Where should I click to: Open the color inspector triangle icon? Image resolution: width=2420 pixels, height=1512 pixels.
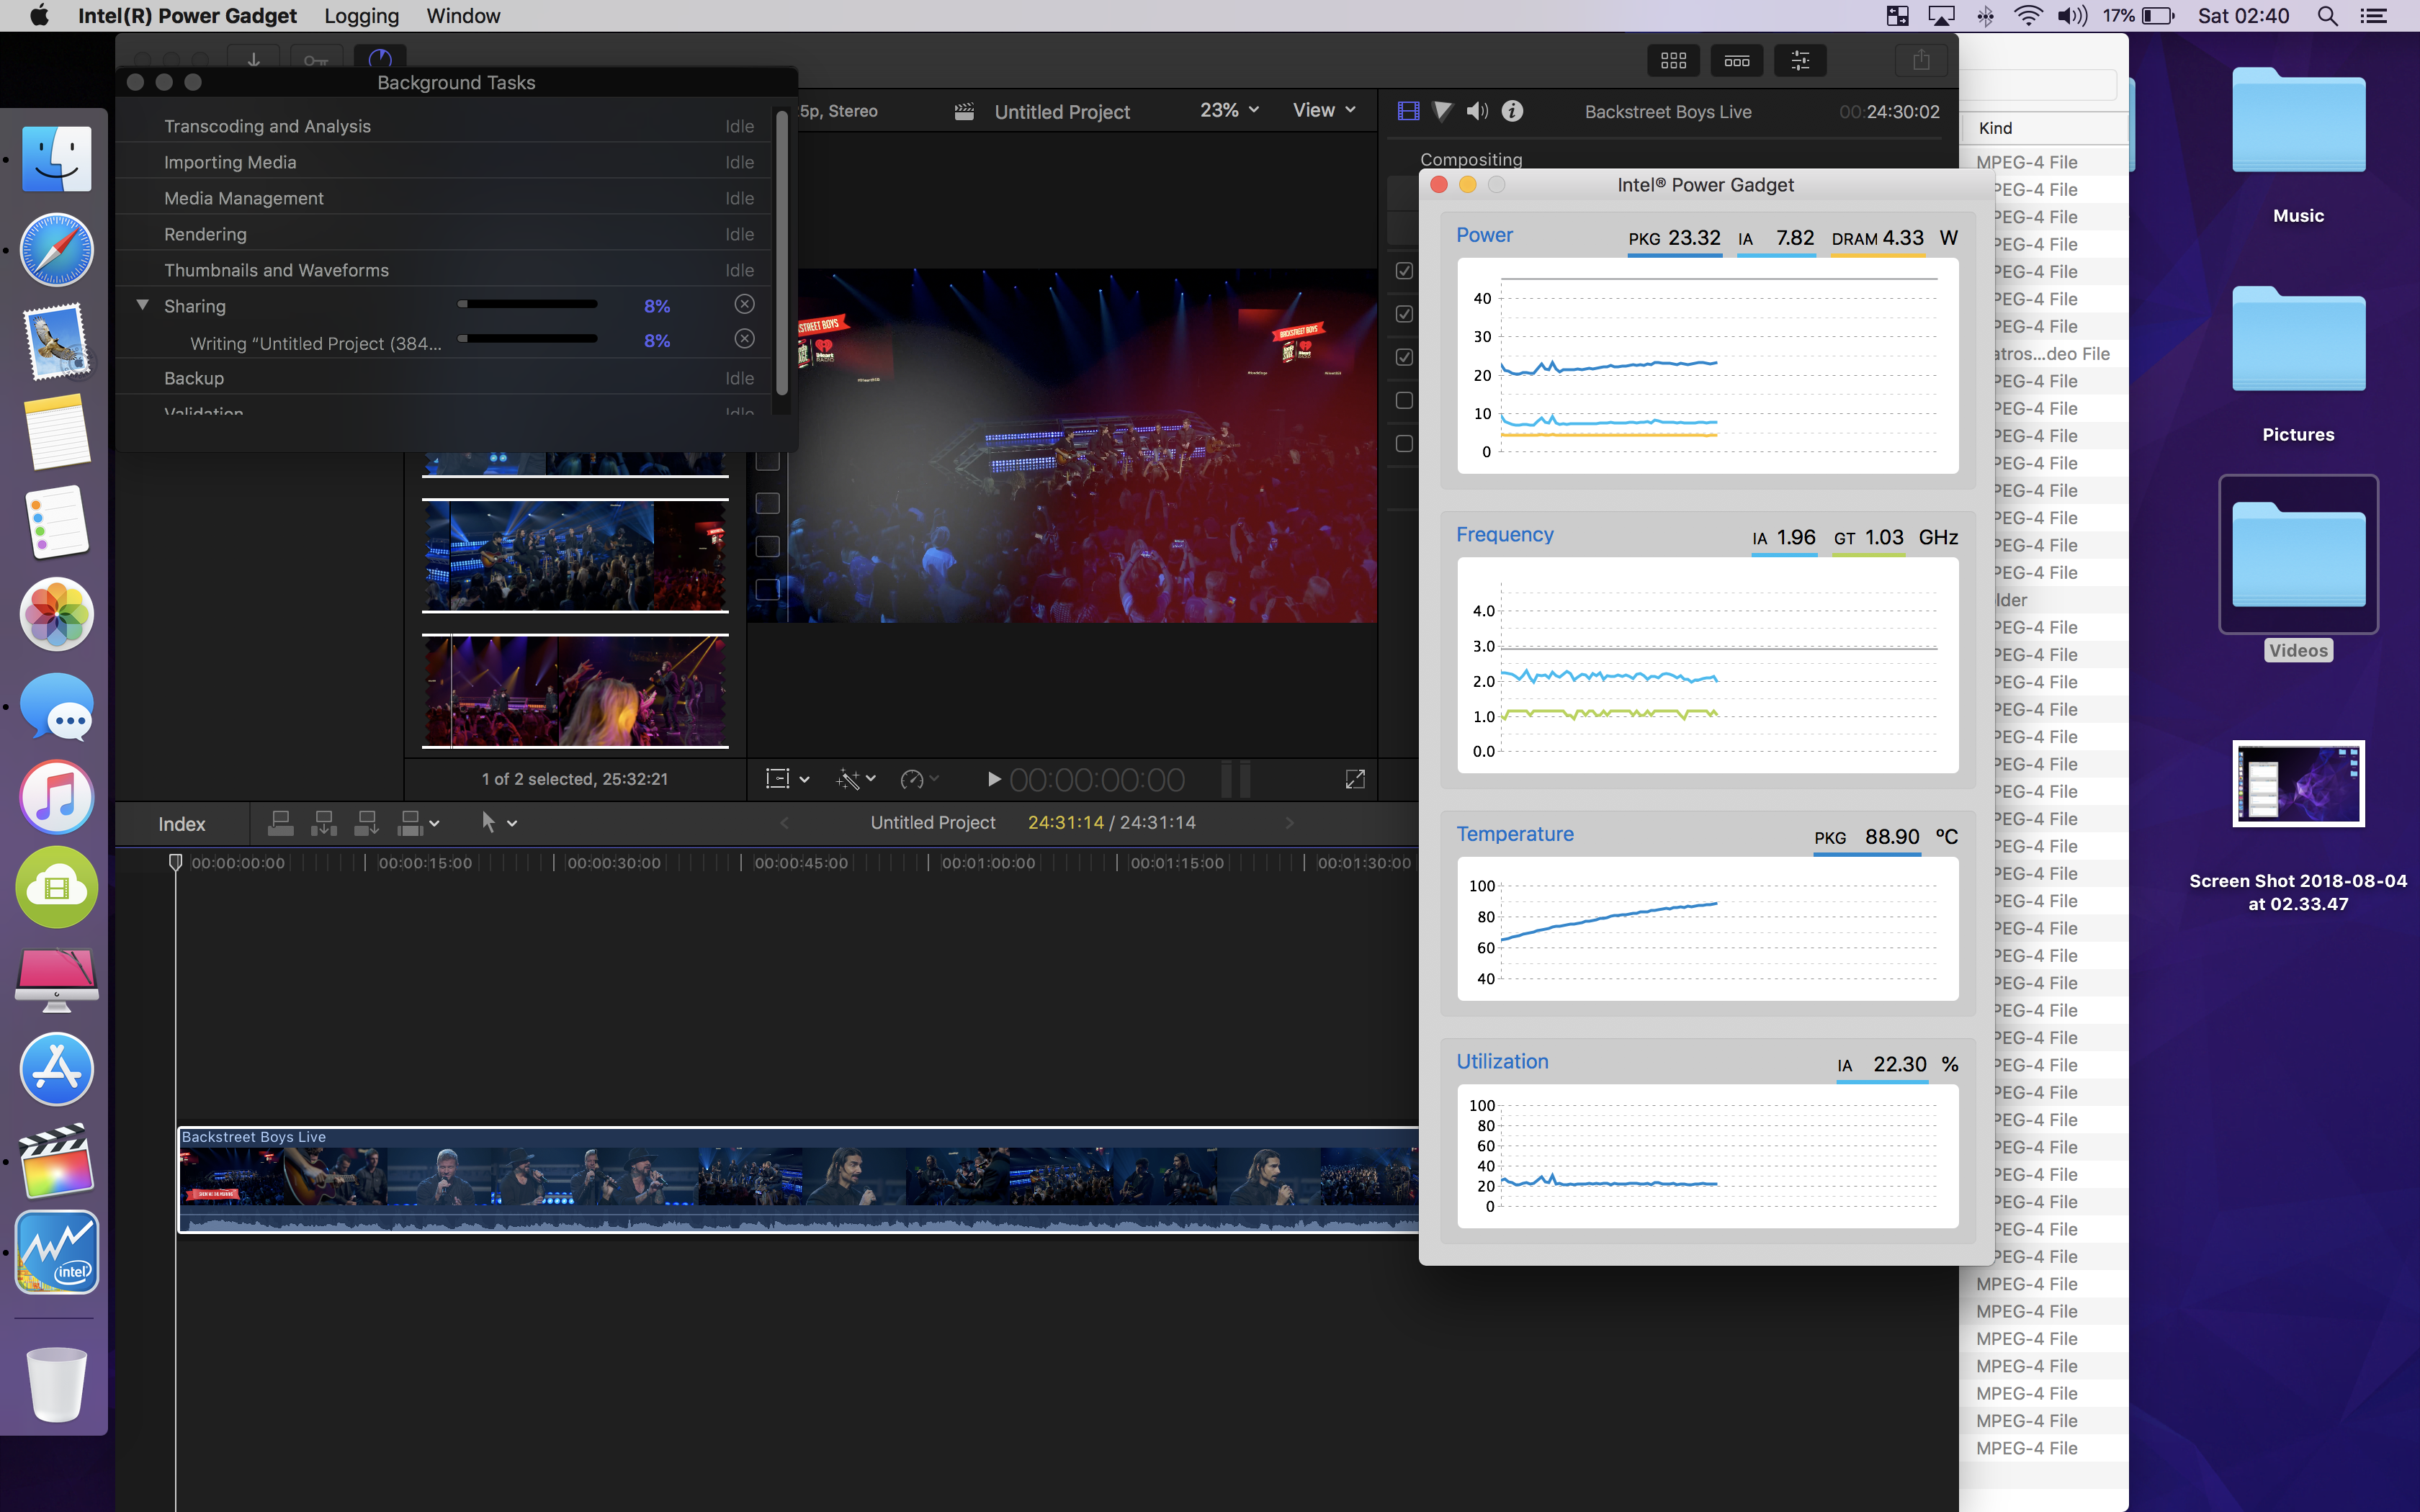point(1442,111)
